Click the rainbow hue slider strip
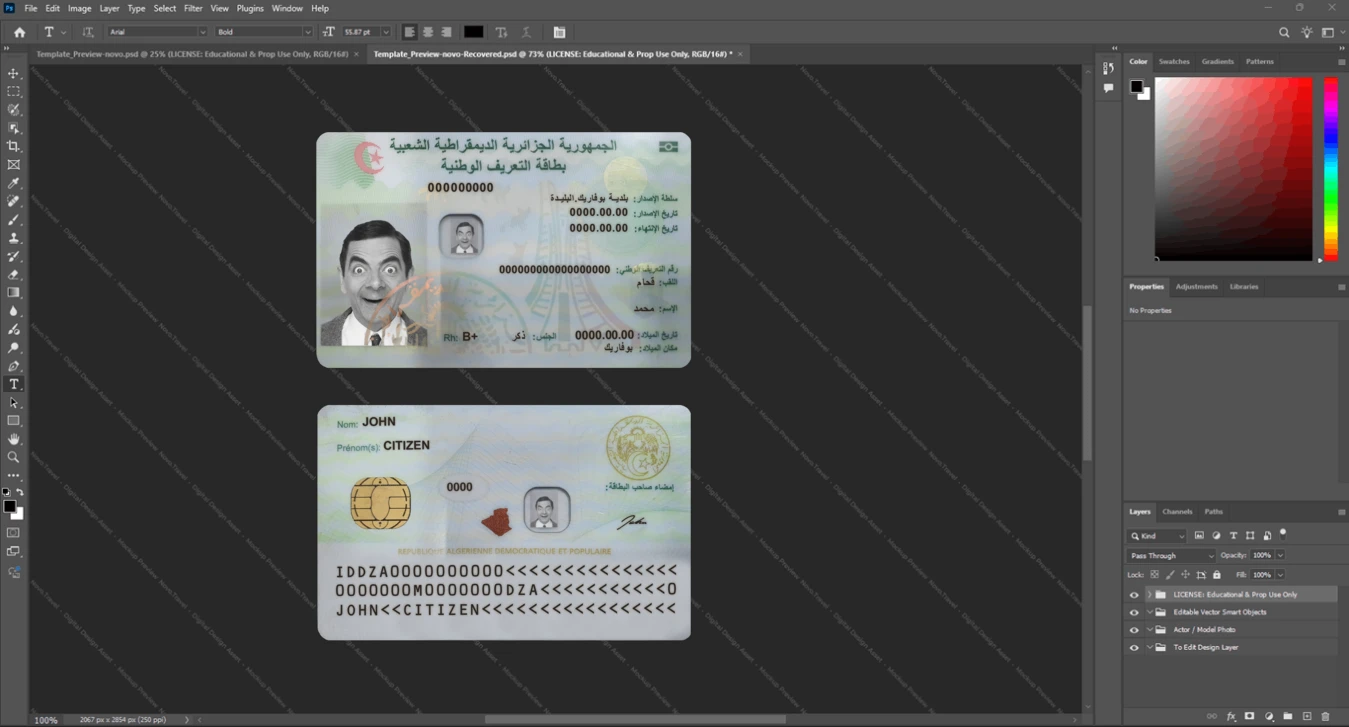Viewport: 1349px width, 727px height. (x=1331, y=169)
